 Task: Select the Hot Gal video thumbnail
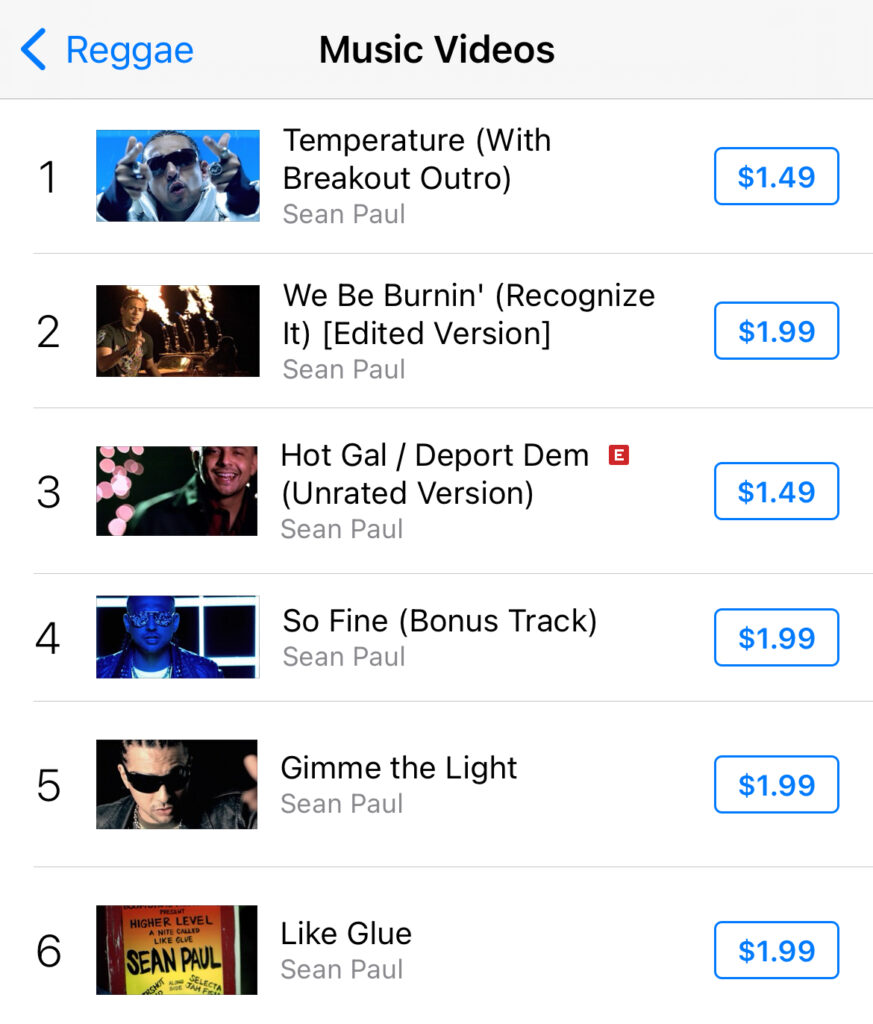[177, 491]
